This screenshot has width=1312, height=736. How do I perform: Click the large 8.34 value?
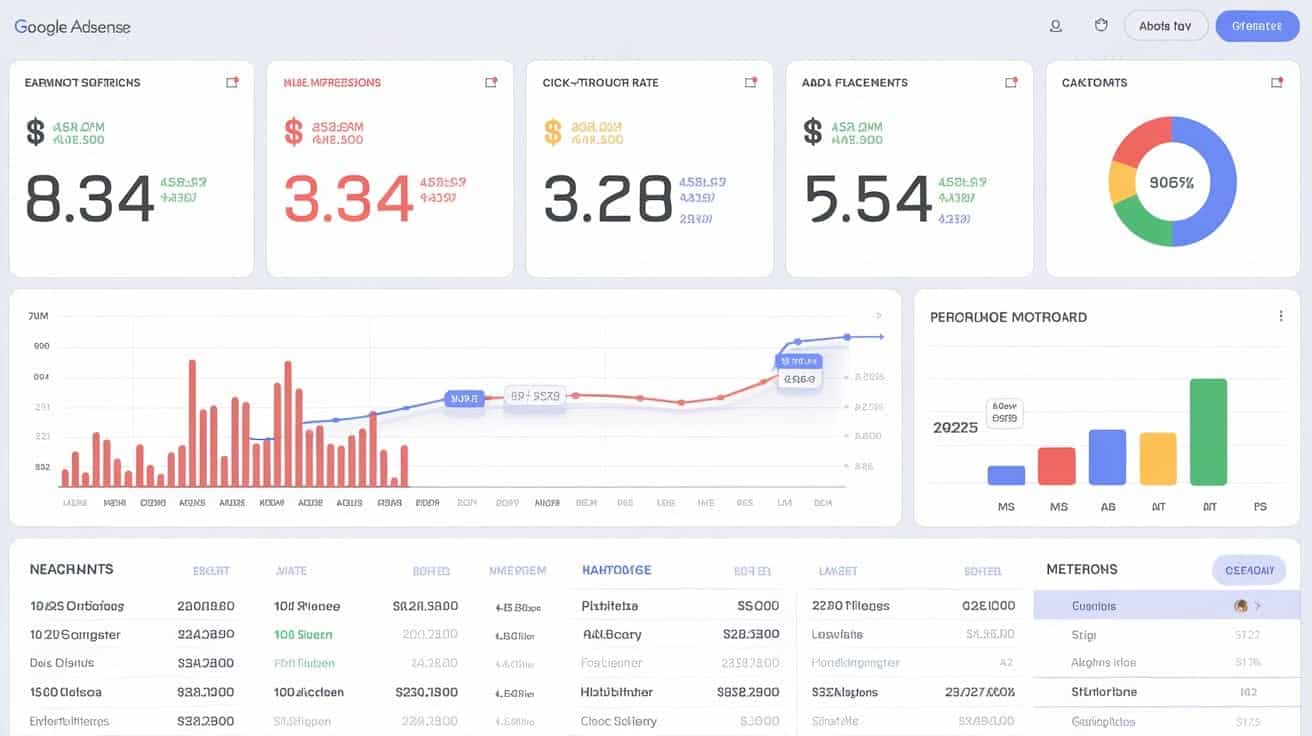(89, 197)
